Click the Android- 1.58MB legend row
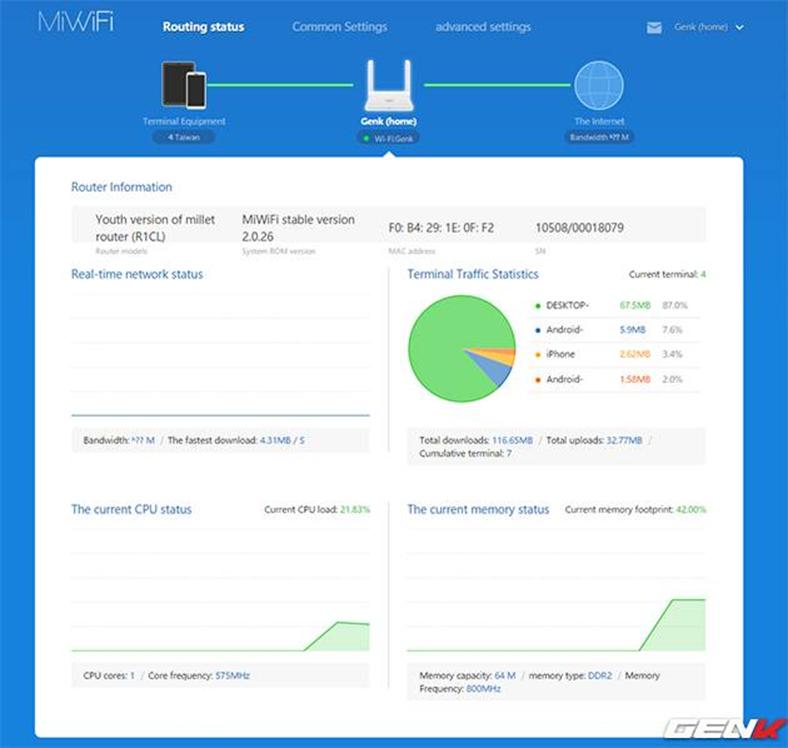Image resolution: width=788 pixels, height=748 pixels. click(614, 379)
